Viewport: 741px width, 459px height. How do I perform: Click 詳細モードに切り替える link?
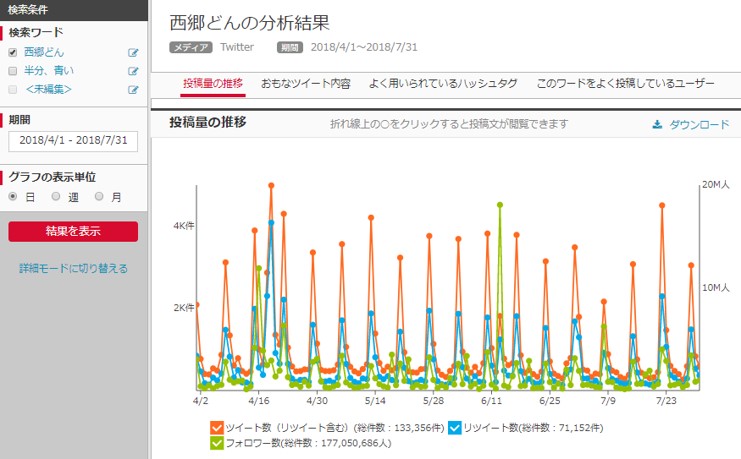(73, 268)
